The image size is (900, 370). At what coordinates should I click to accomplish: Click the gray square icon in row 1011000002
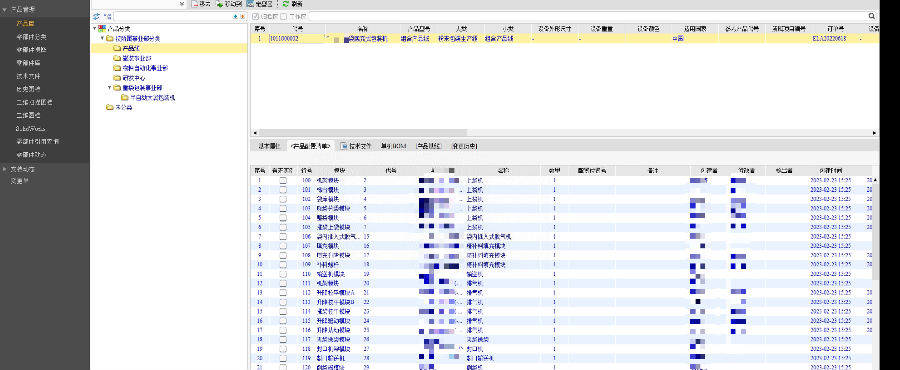pos(336,39)
